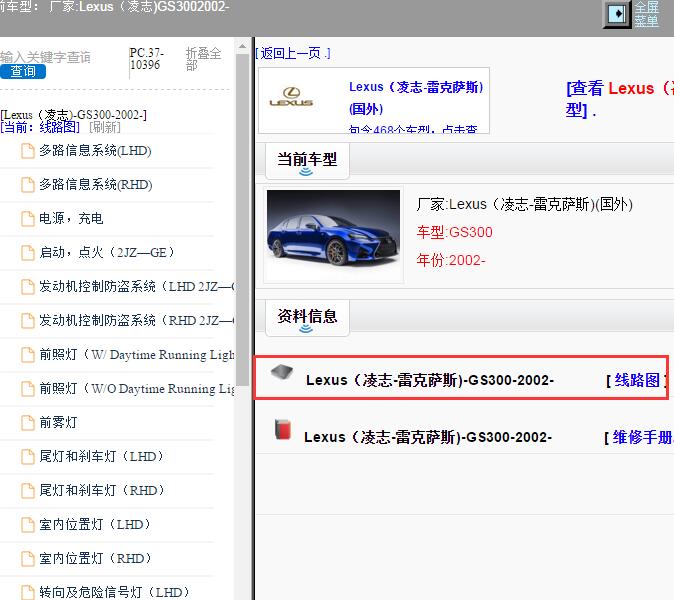Select 多路信息系统(LHD) in the tree
The height and width of the screenshot is (600, 674).
click(x=95, y=151)
